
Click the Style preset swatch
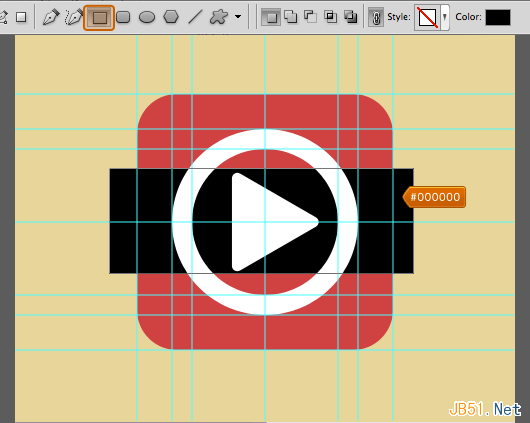(428, 17)
